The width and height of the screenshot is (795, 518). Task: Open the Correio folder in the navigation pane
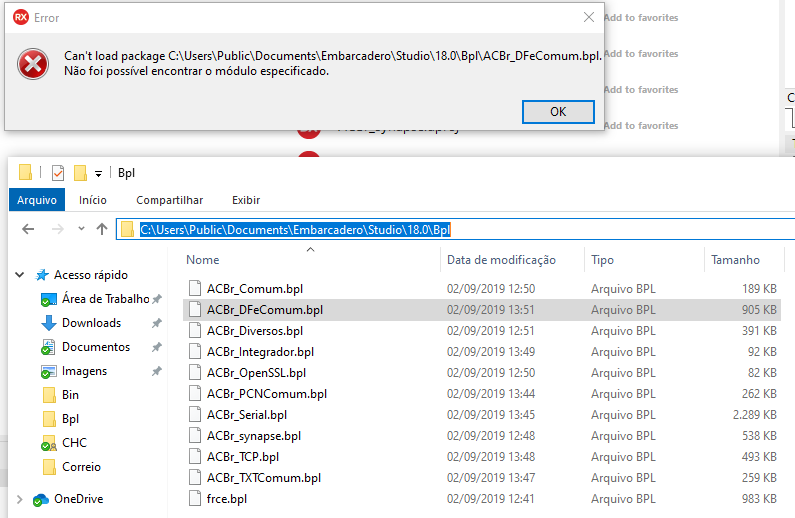click(81, 467)
